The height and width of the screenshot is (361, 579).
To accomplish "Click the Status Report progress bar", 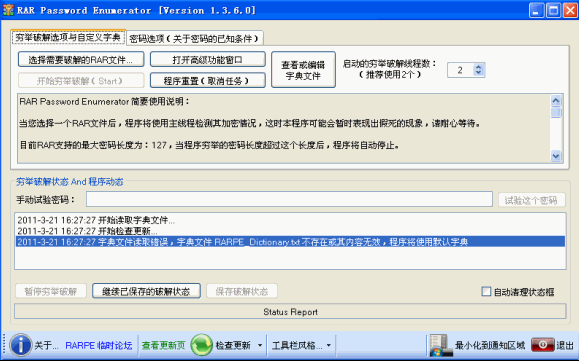I will (290, 311).
